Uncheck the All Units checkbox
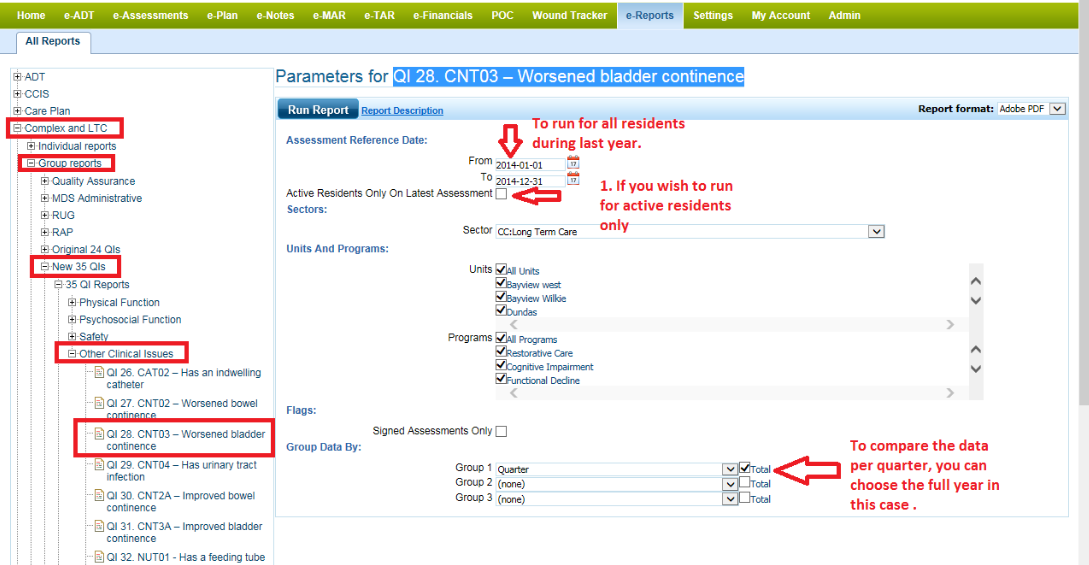Screen dimensions: 1089x565 click(501, 270)
